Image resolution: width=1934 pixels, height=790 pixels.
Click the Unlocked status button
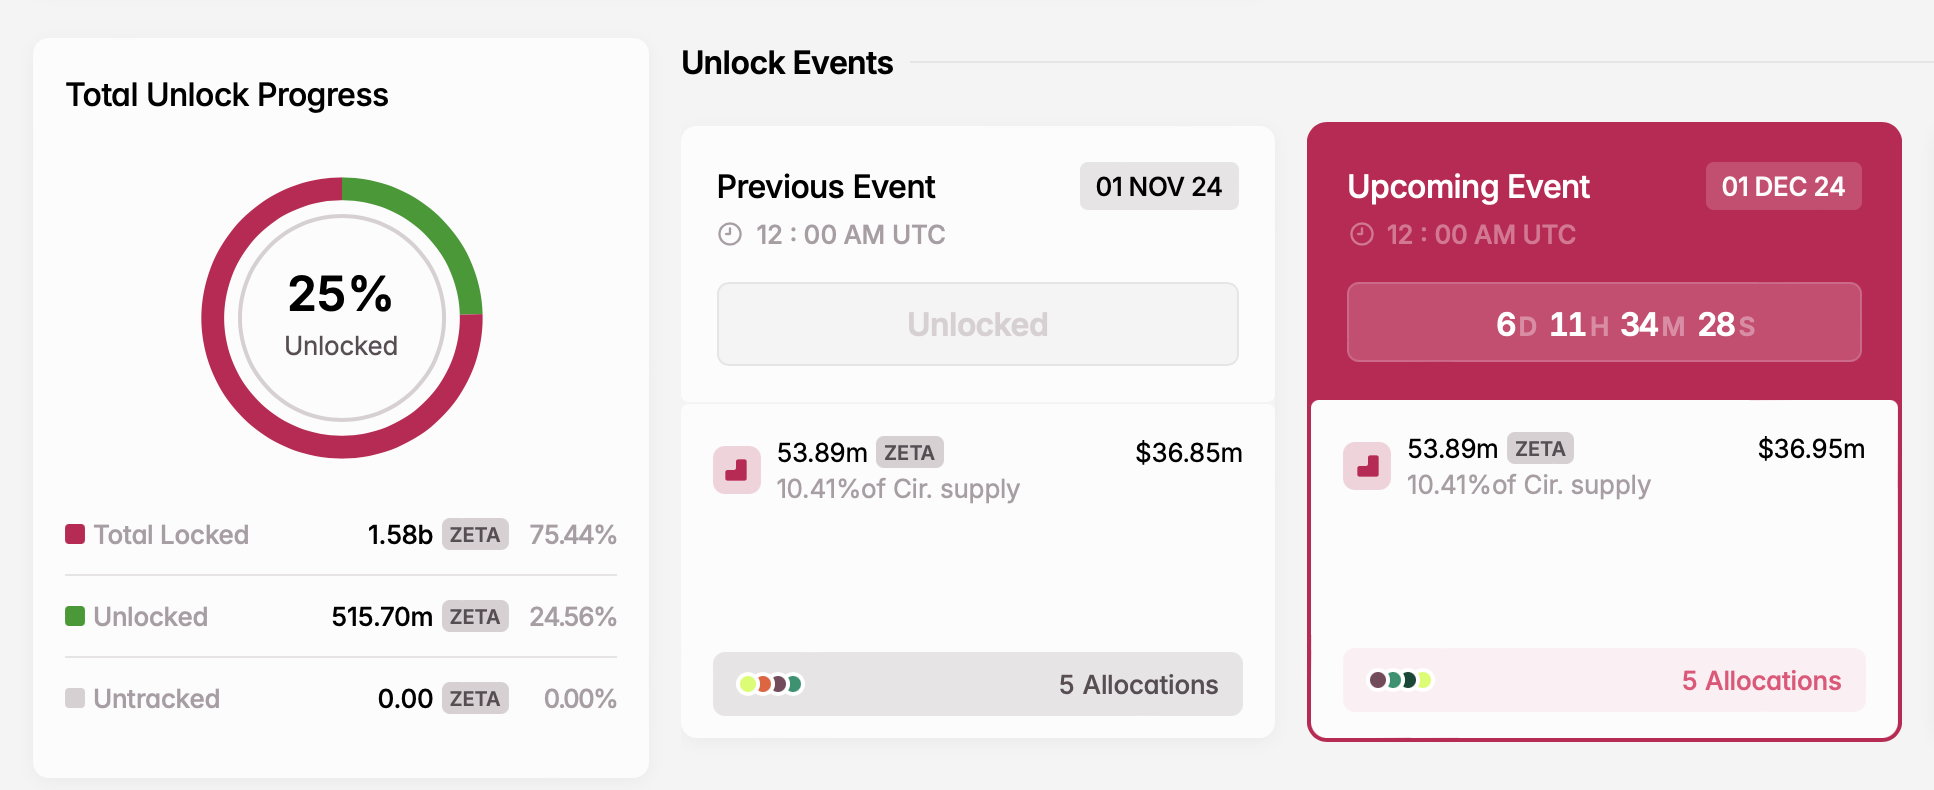pyautogui.click(x=977, y=323)
